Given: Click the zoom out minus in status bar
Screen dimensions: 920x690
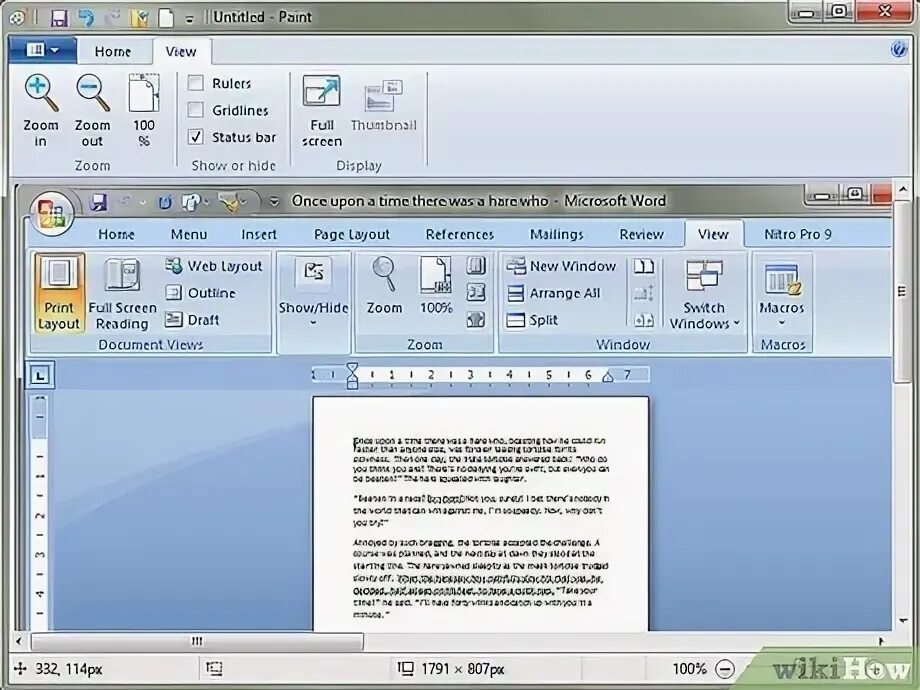Looking at the screenshot, I should 725,669.
